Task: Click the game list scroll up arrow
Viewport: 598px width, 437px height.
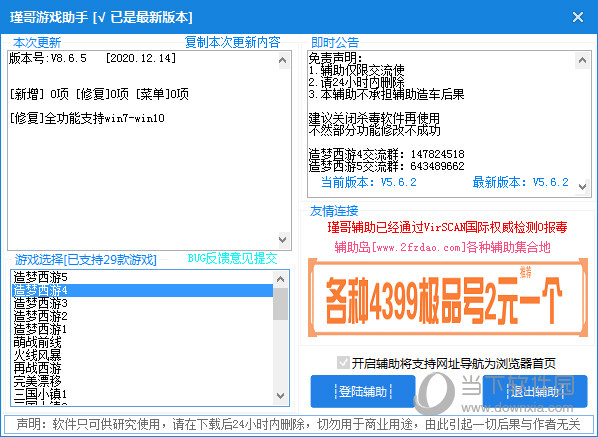Action: (x=281, y=279)
